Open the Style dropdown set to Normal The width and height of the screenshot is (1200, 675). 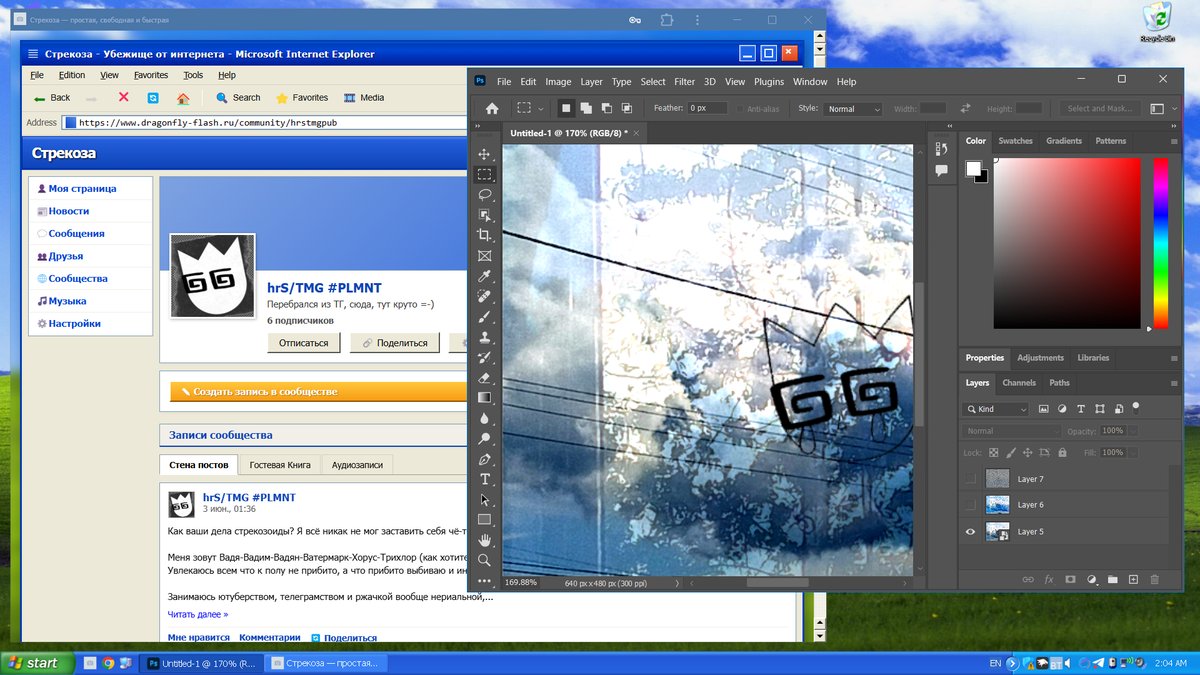point(853,108)
